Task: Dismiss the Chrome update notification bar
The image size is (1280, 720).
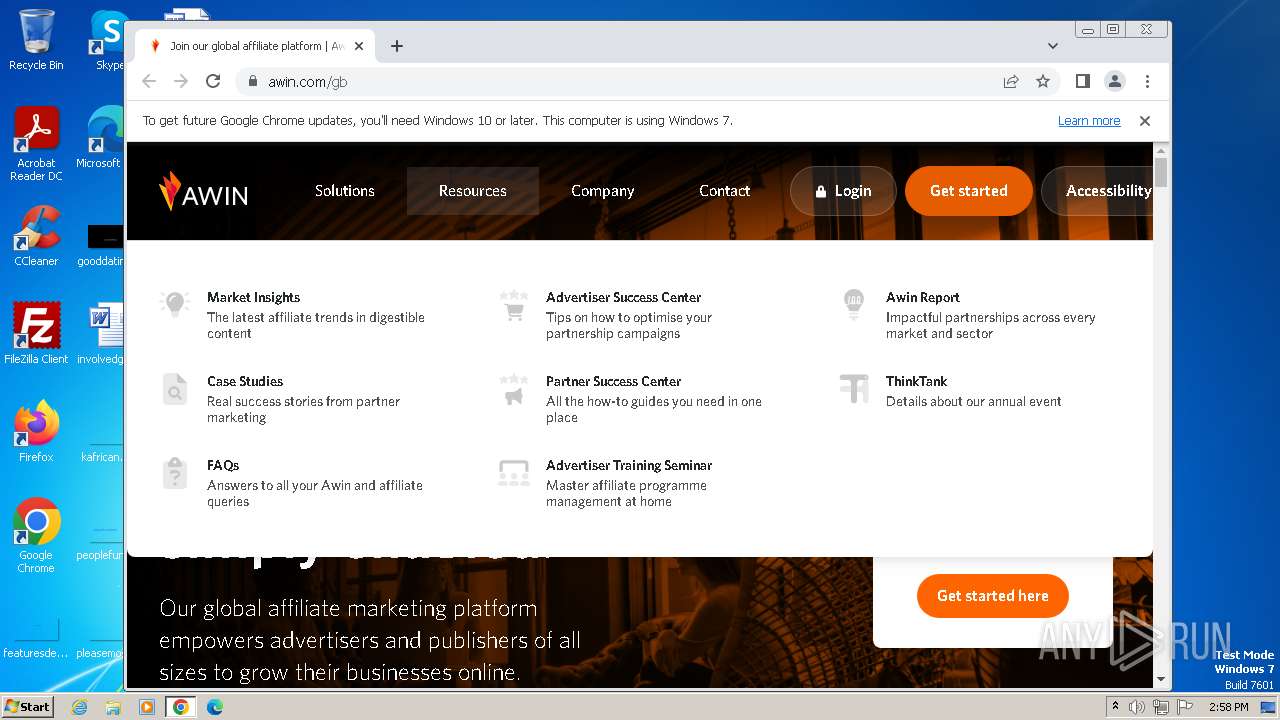Action: coord(1145,121)
